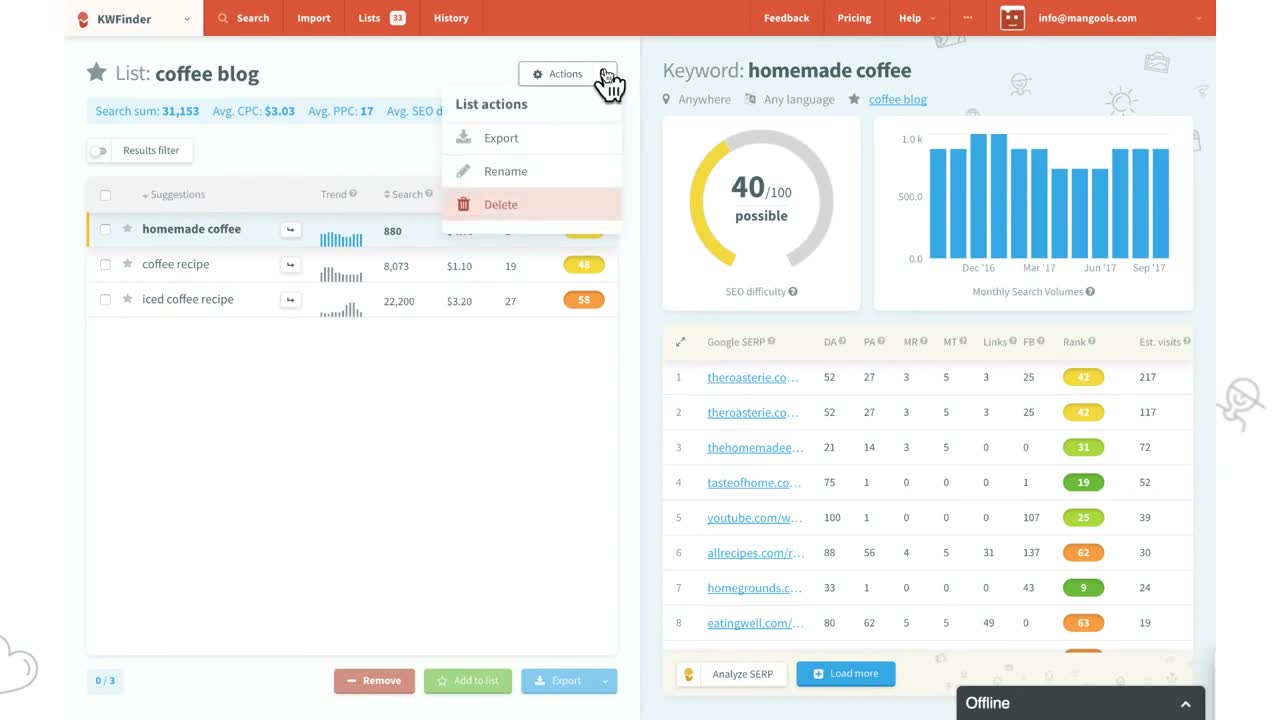
Task: Open the allrecipes.com SERP result link
Action: [755, 553]
